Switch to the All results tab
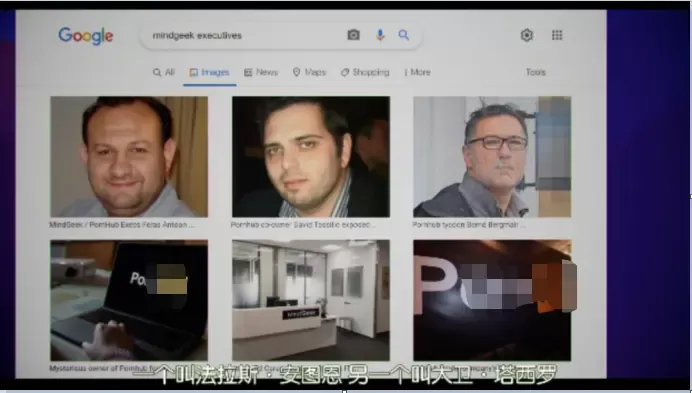This screenshot has width=692, height=393. (x=164, y=72)
